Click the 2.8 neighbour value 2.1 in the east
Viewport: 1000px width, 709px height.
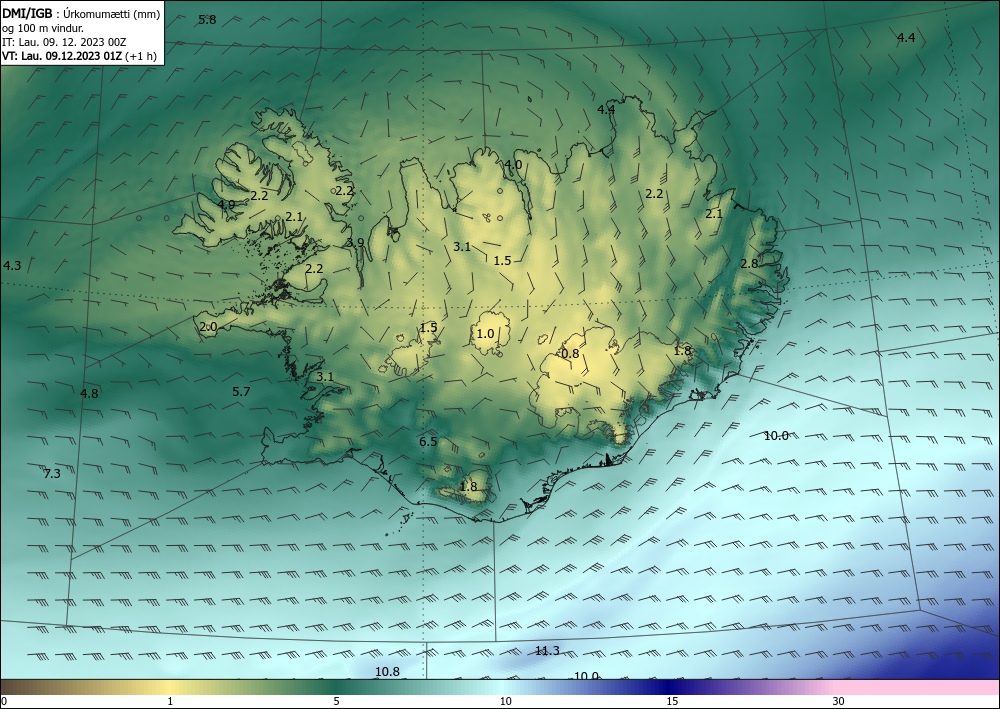(714, 214)
